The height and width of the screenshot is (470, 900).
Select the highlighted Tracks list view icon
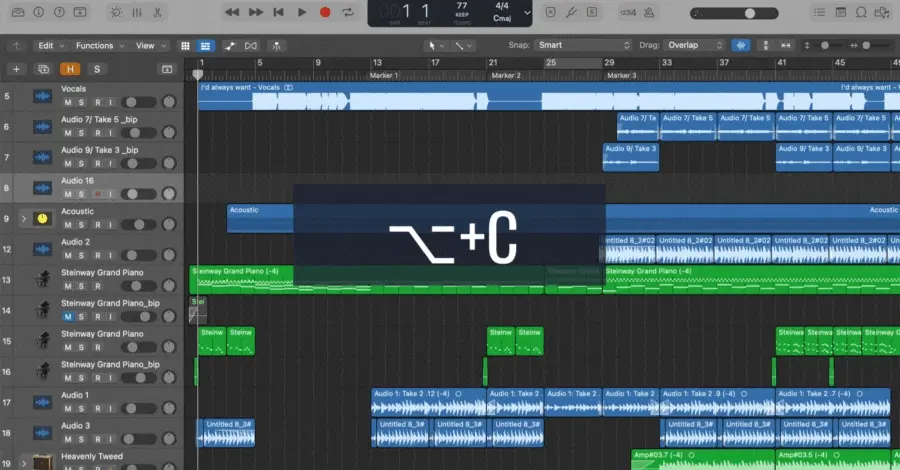coord(205,46)
